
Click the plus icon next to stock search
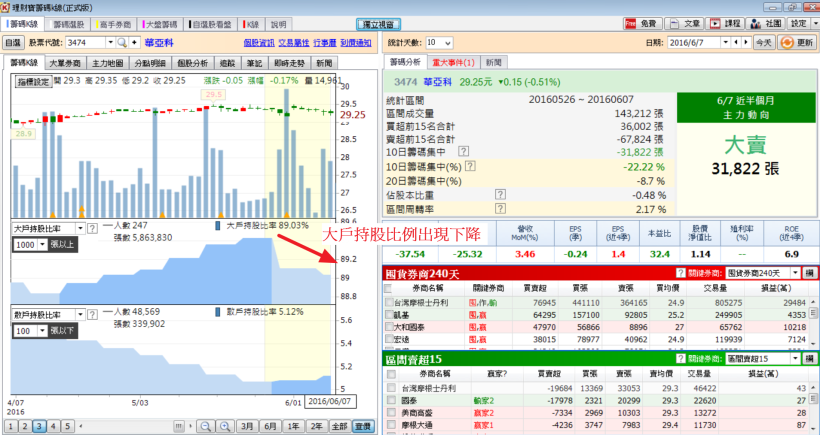point(136,43)
